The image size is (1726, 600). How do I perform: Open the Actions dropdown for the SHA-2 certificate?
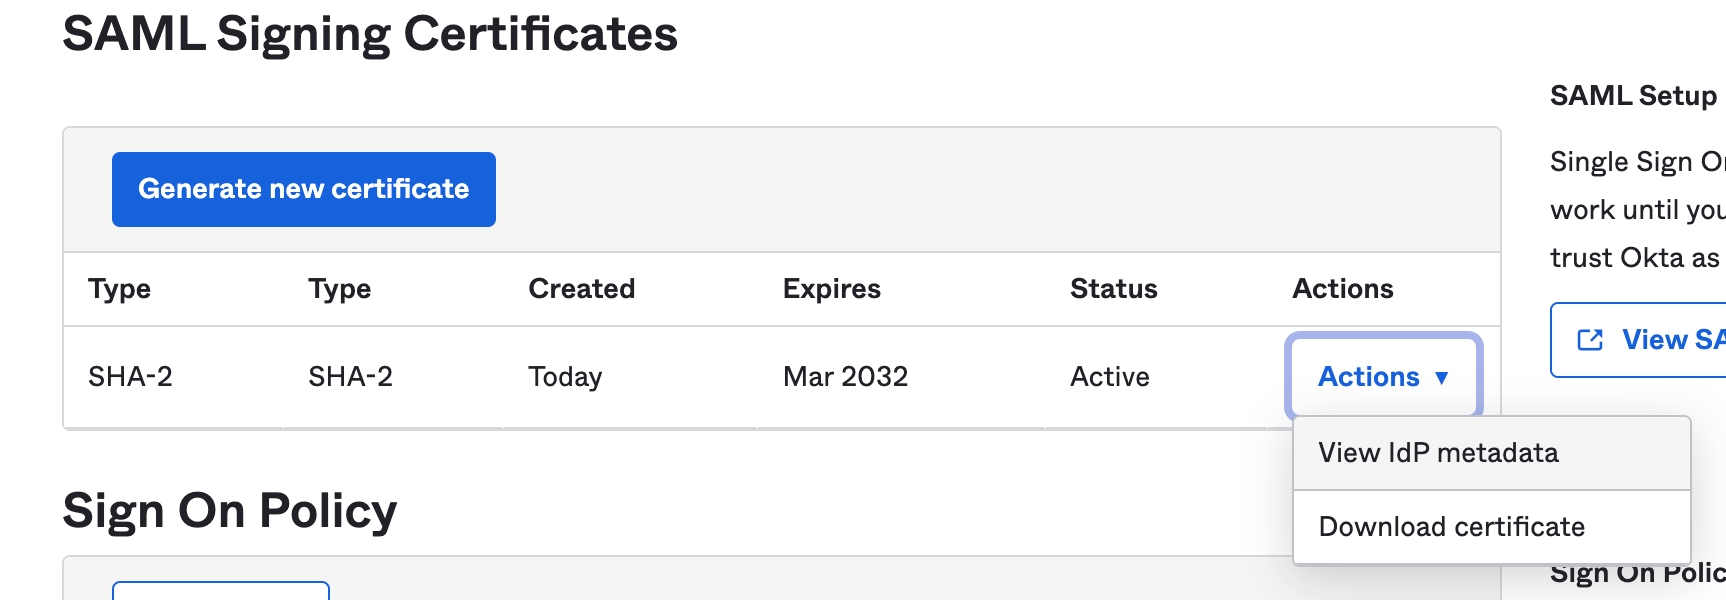[1382, 377]
